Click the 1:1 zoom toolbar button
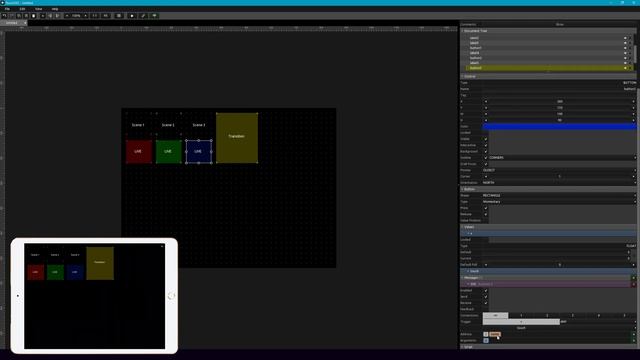The height and width of the screenshot is (360, 640). coord(95,16)
